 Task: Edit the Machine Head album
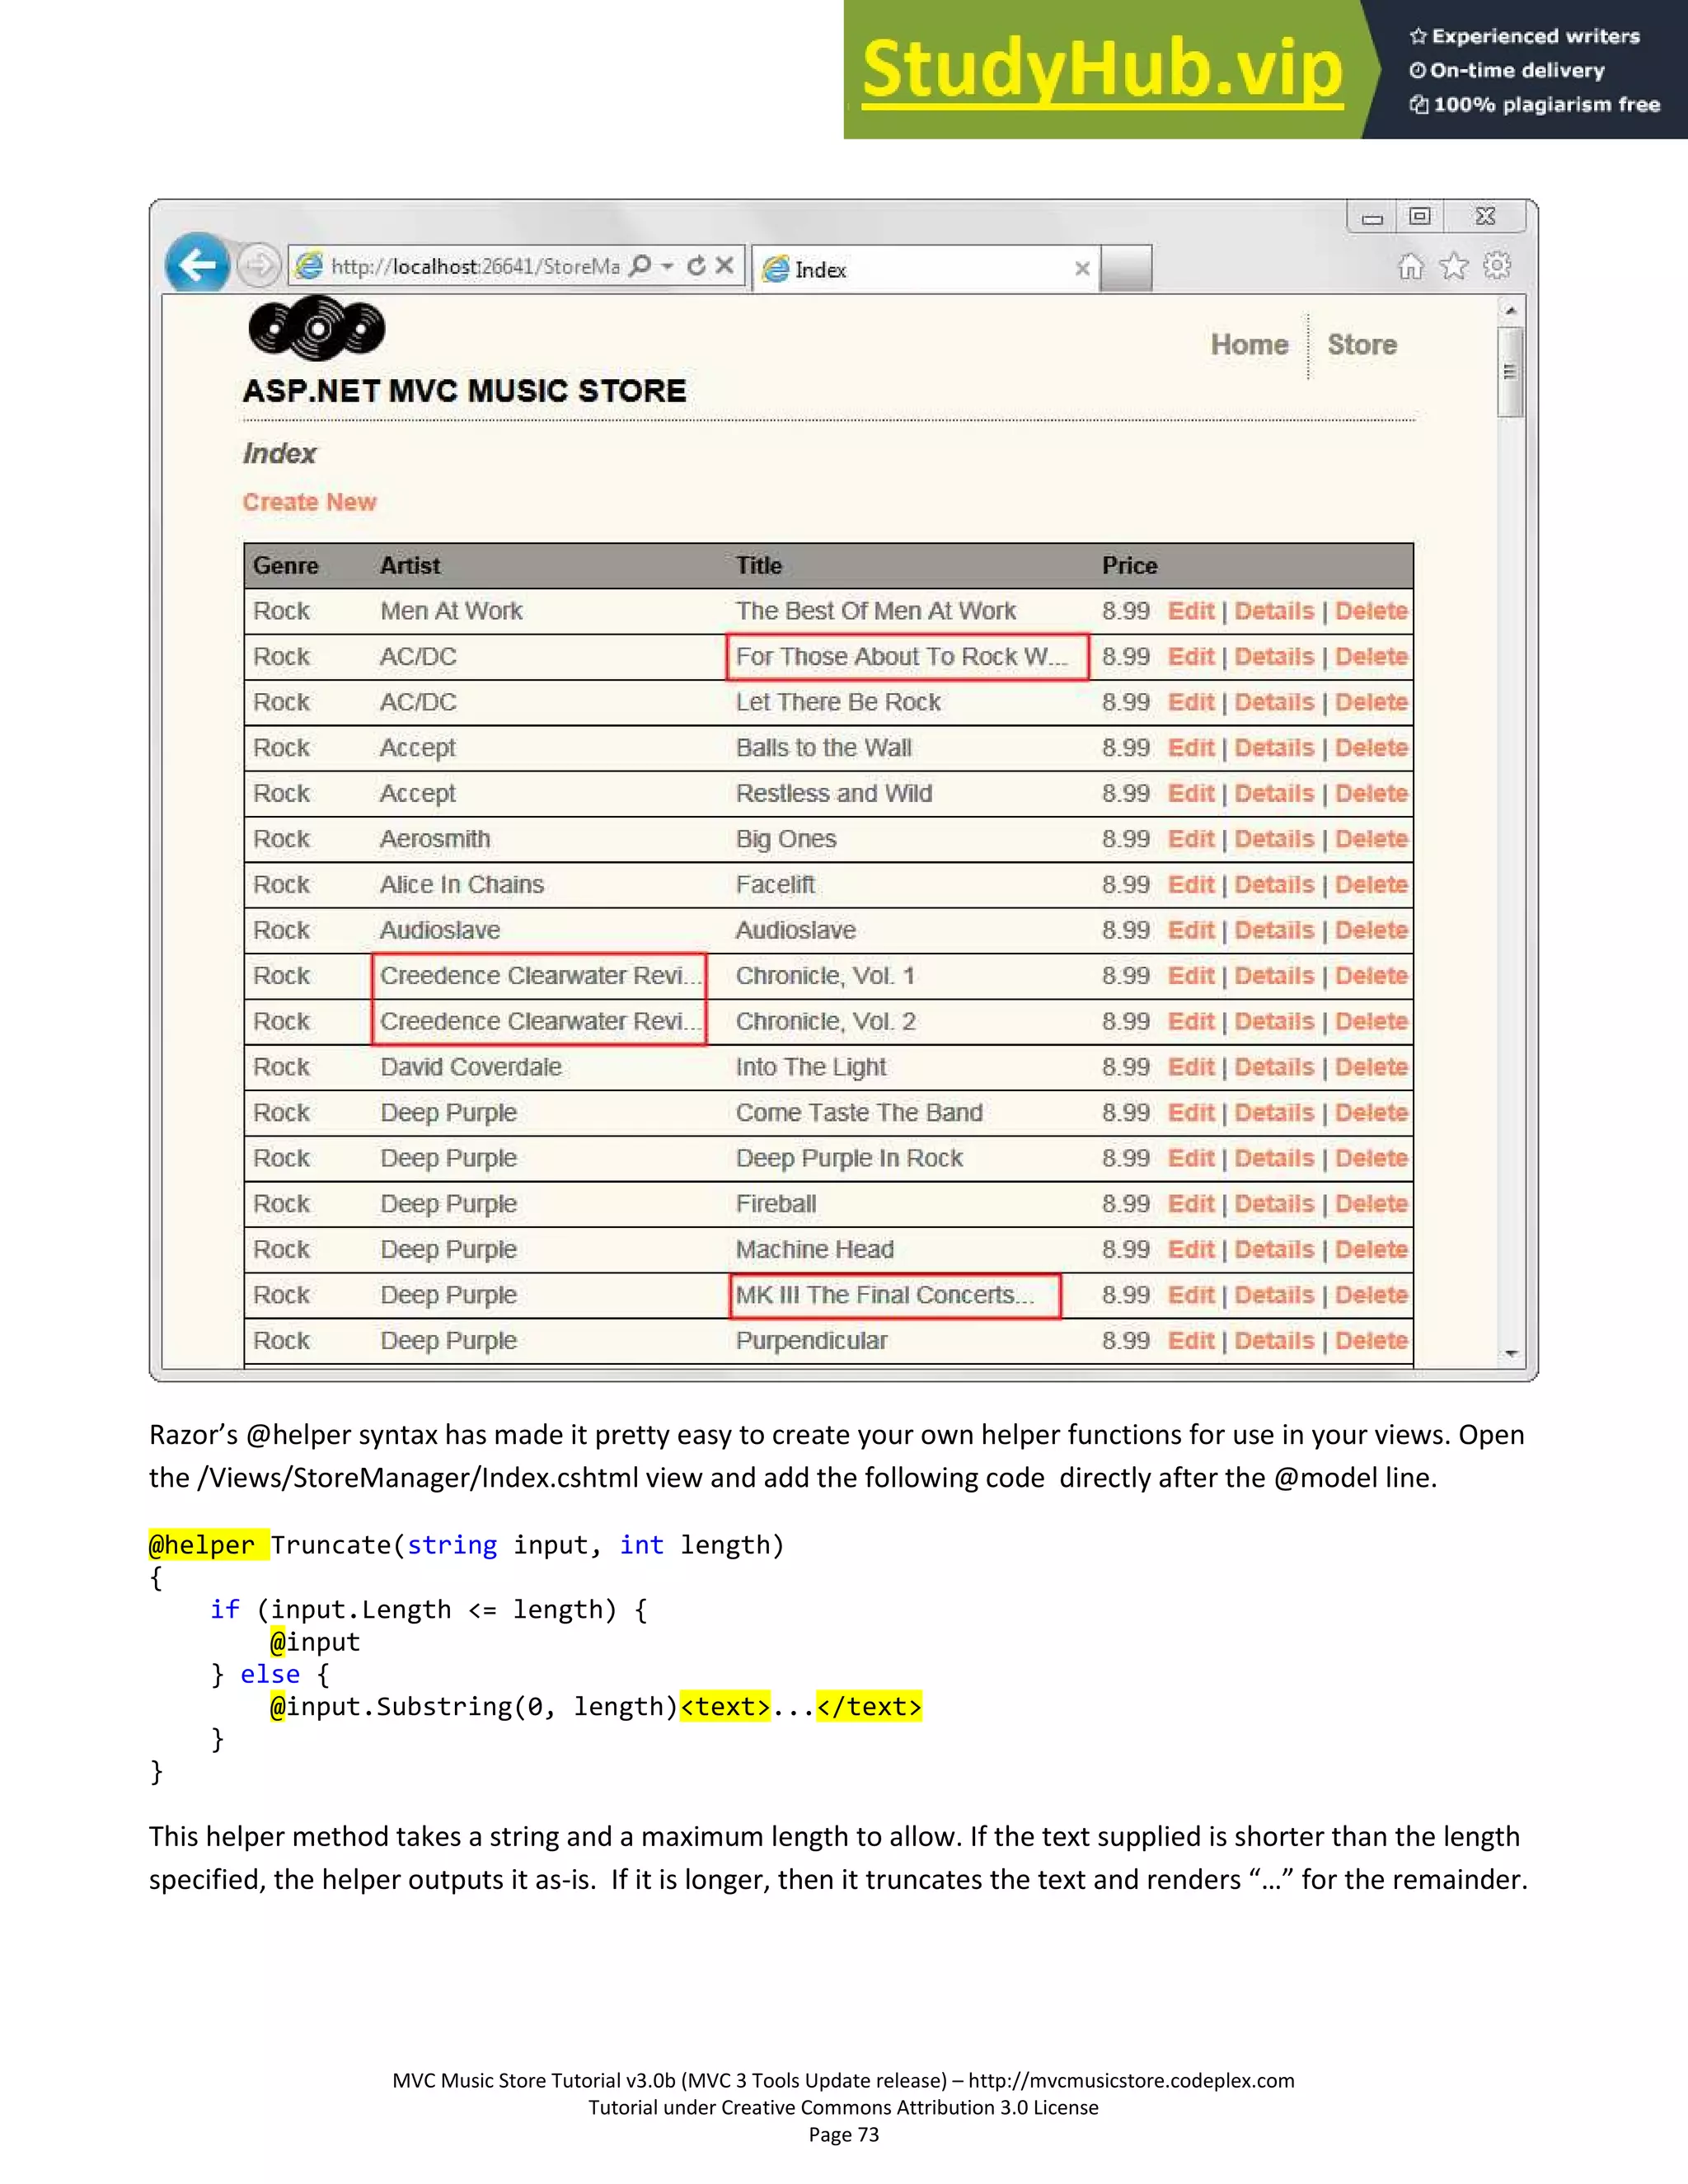[x=1190, y=1250]
